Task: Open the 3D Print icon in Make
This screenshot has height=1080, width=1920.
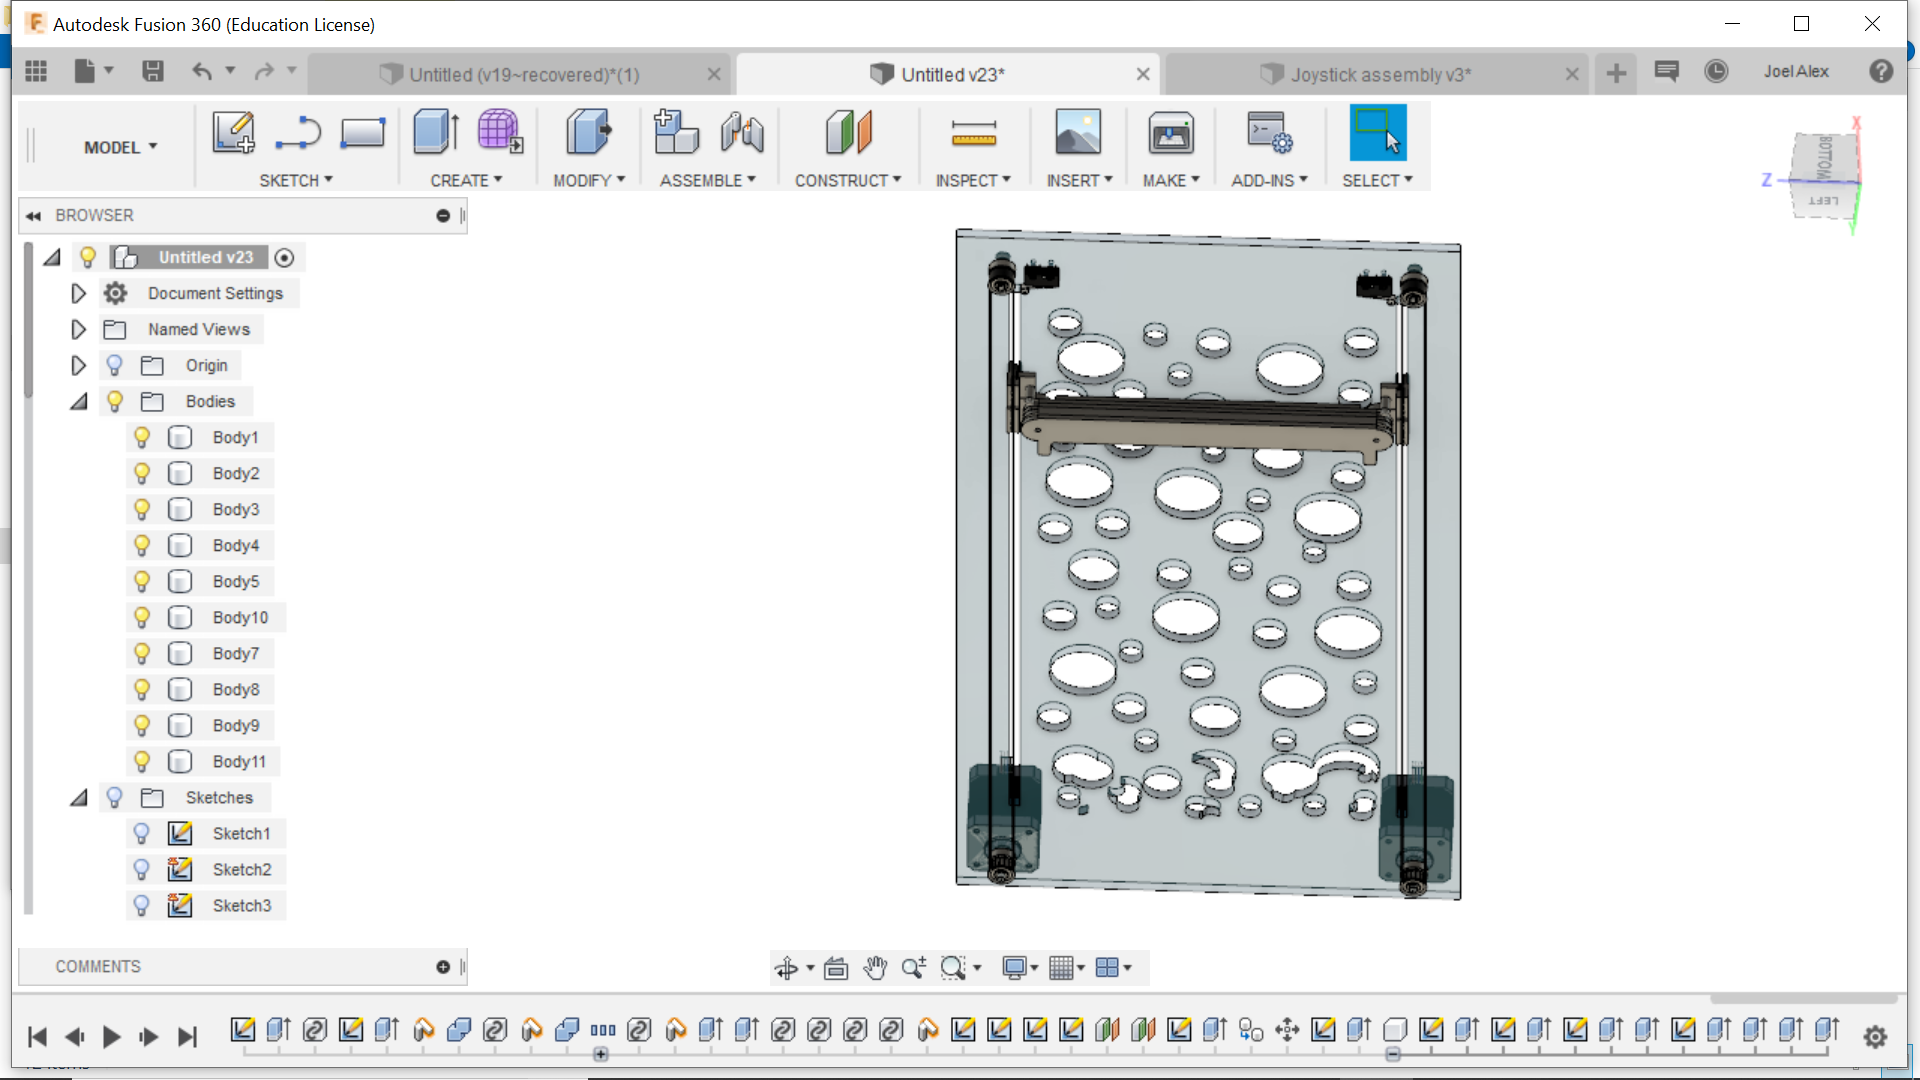Action: (1170, 133)
